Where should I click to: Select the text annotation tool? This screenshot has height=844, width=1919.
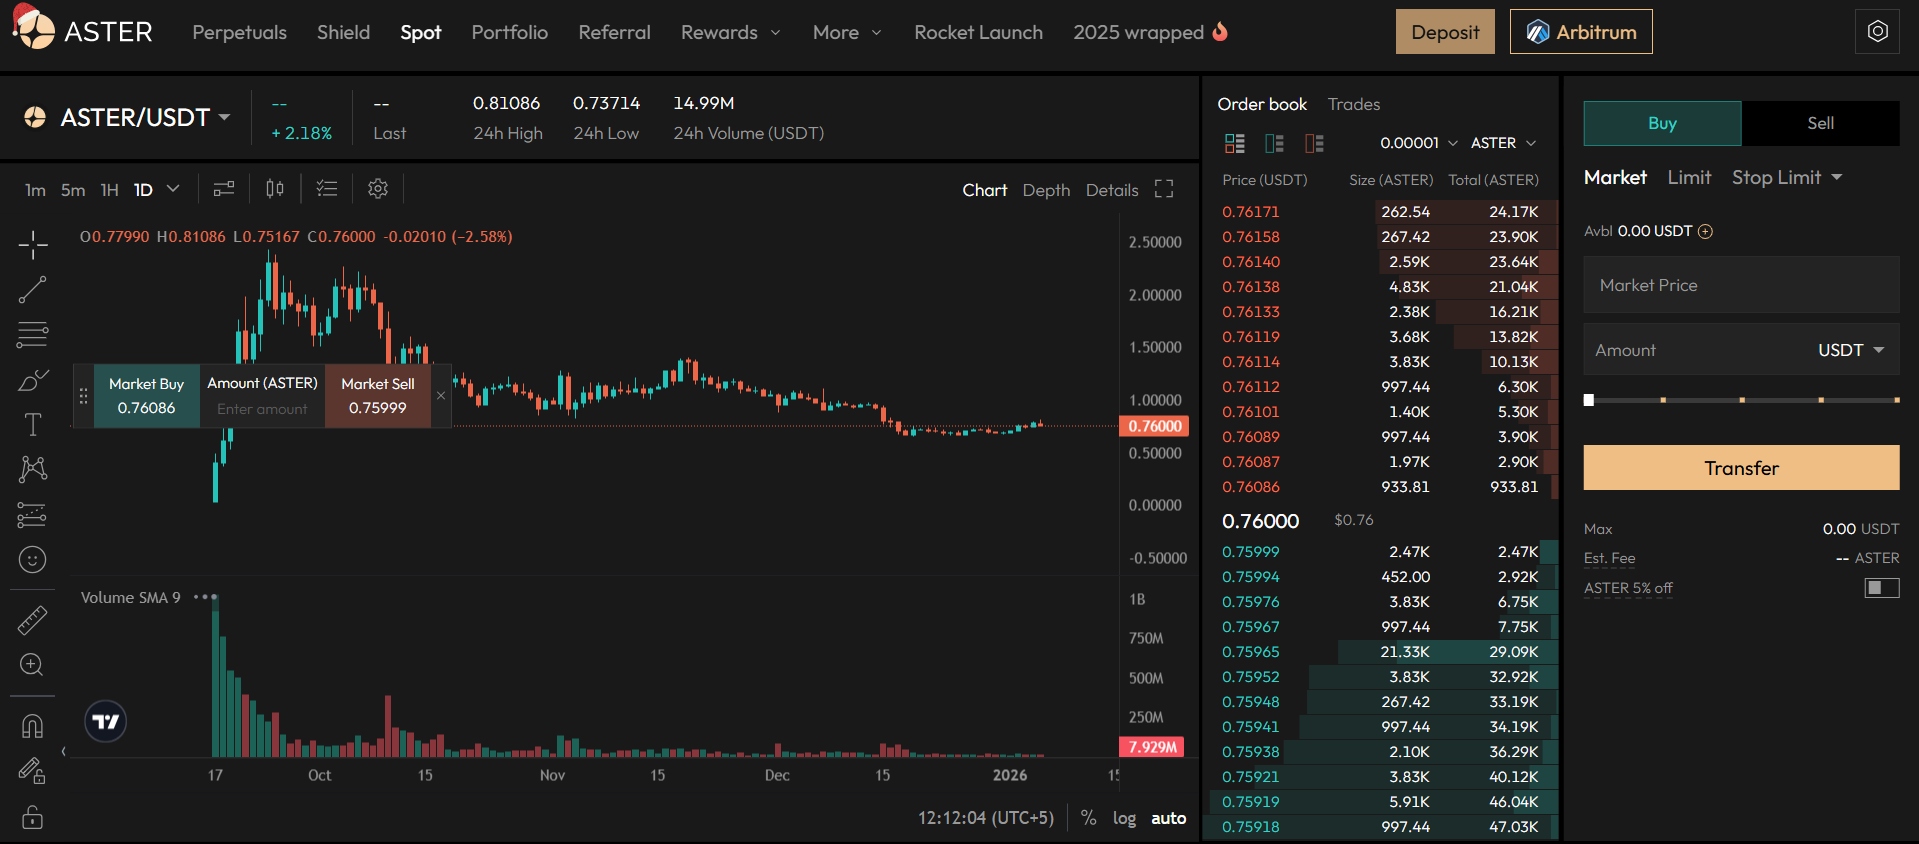[33, 425]
